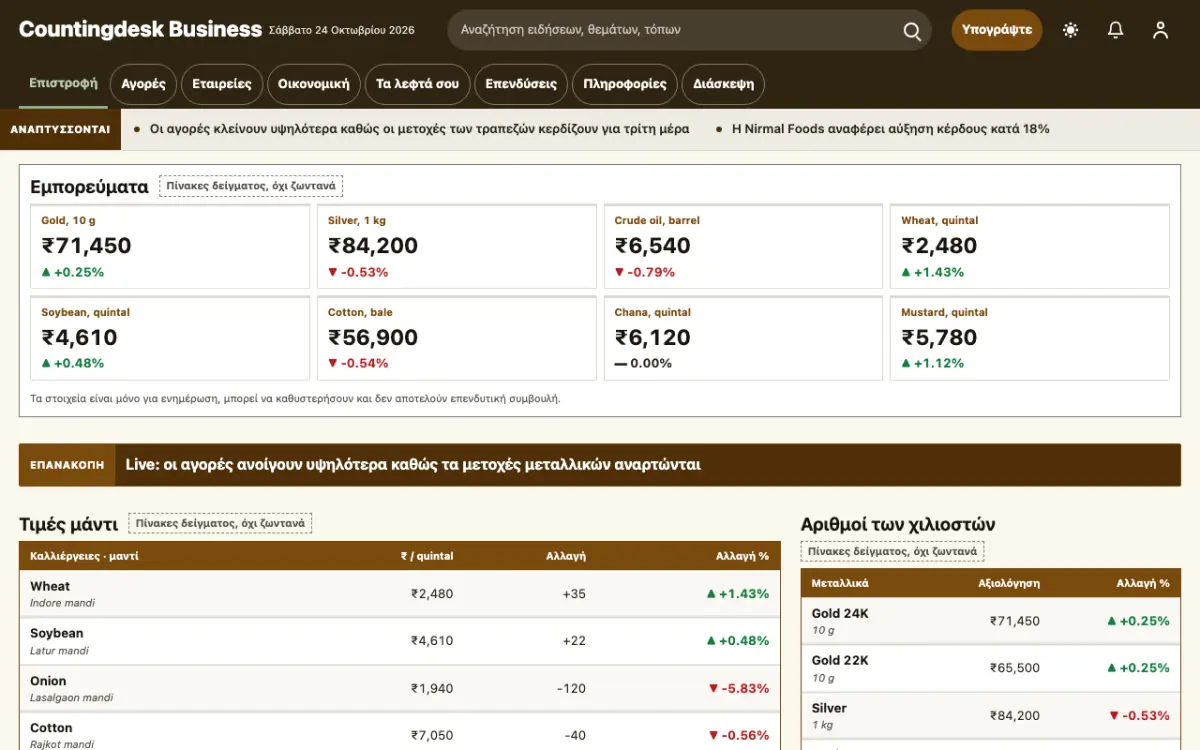Click the Wheat row in mandi table
Image resolution: width=1200 pixels, height=750 pixels.
pyautogui.click(x=400, y=594)
